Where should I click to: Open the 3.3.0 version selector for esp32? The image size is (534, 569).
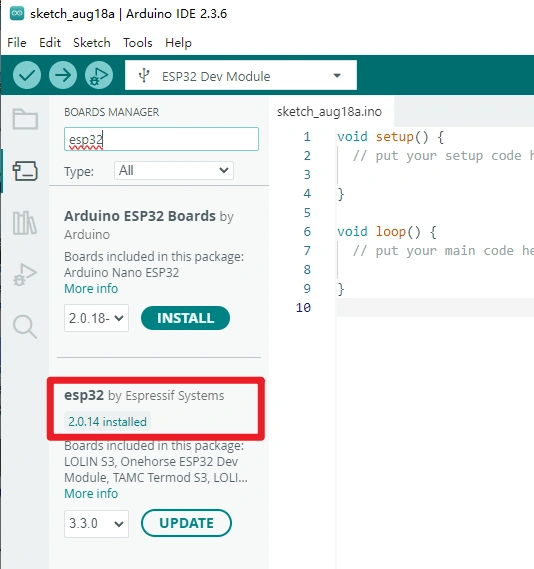pyautogui.click(x=96, y=524)
